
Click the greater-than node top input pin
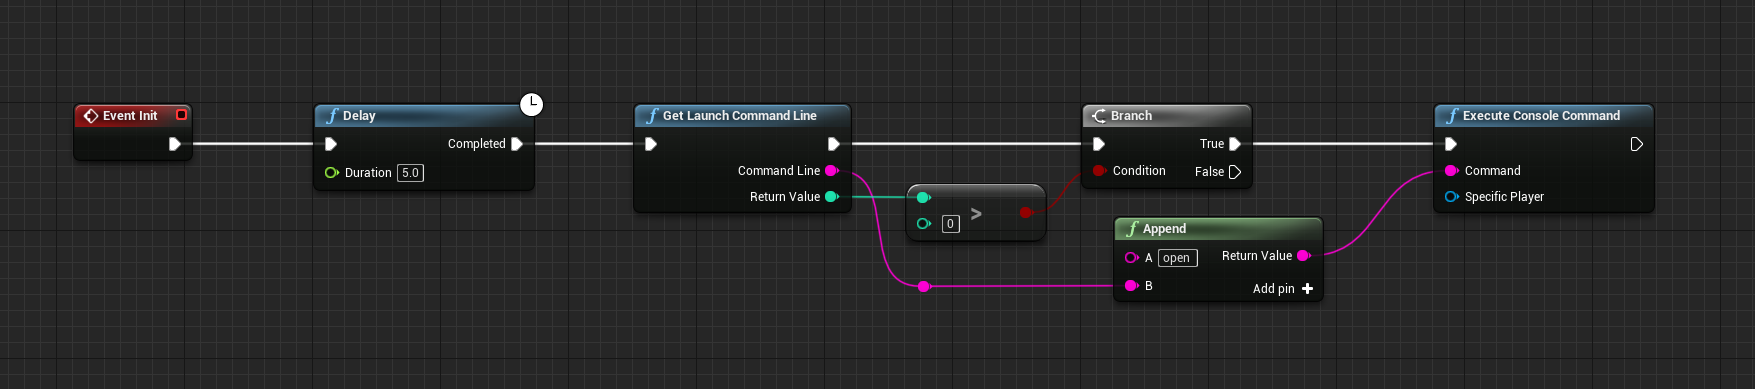[923, 197]
